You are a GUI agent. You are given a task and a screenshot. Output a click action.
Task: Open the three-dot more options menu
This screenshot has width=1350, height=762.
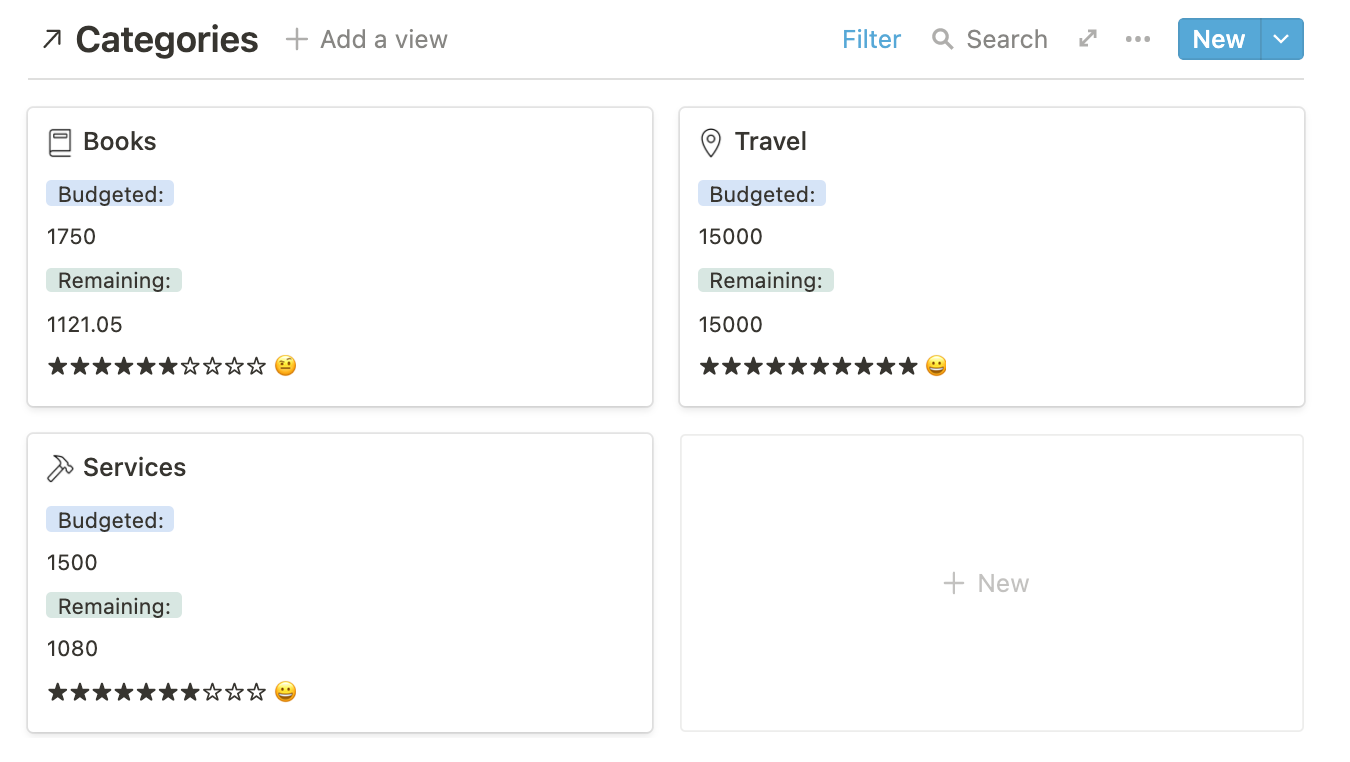[x=1138, y=39]
